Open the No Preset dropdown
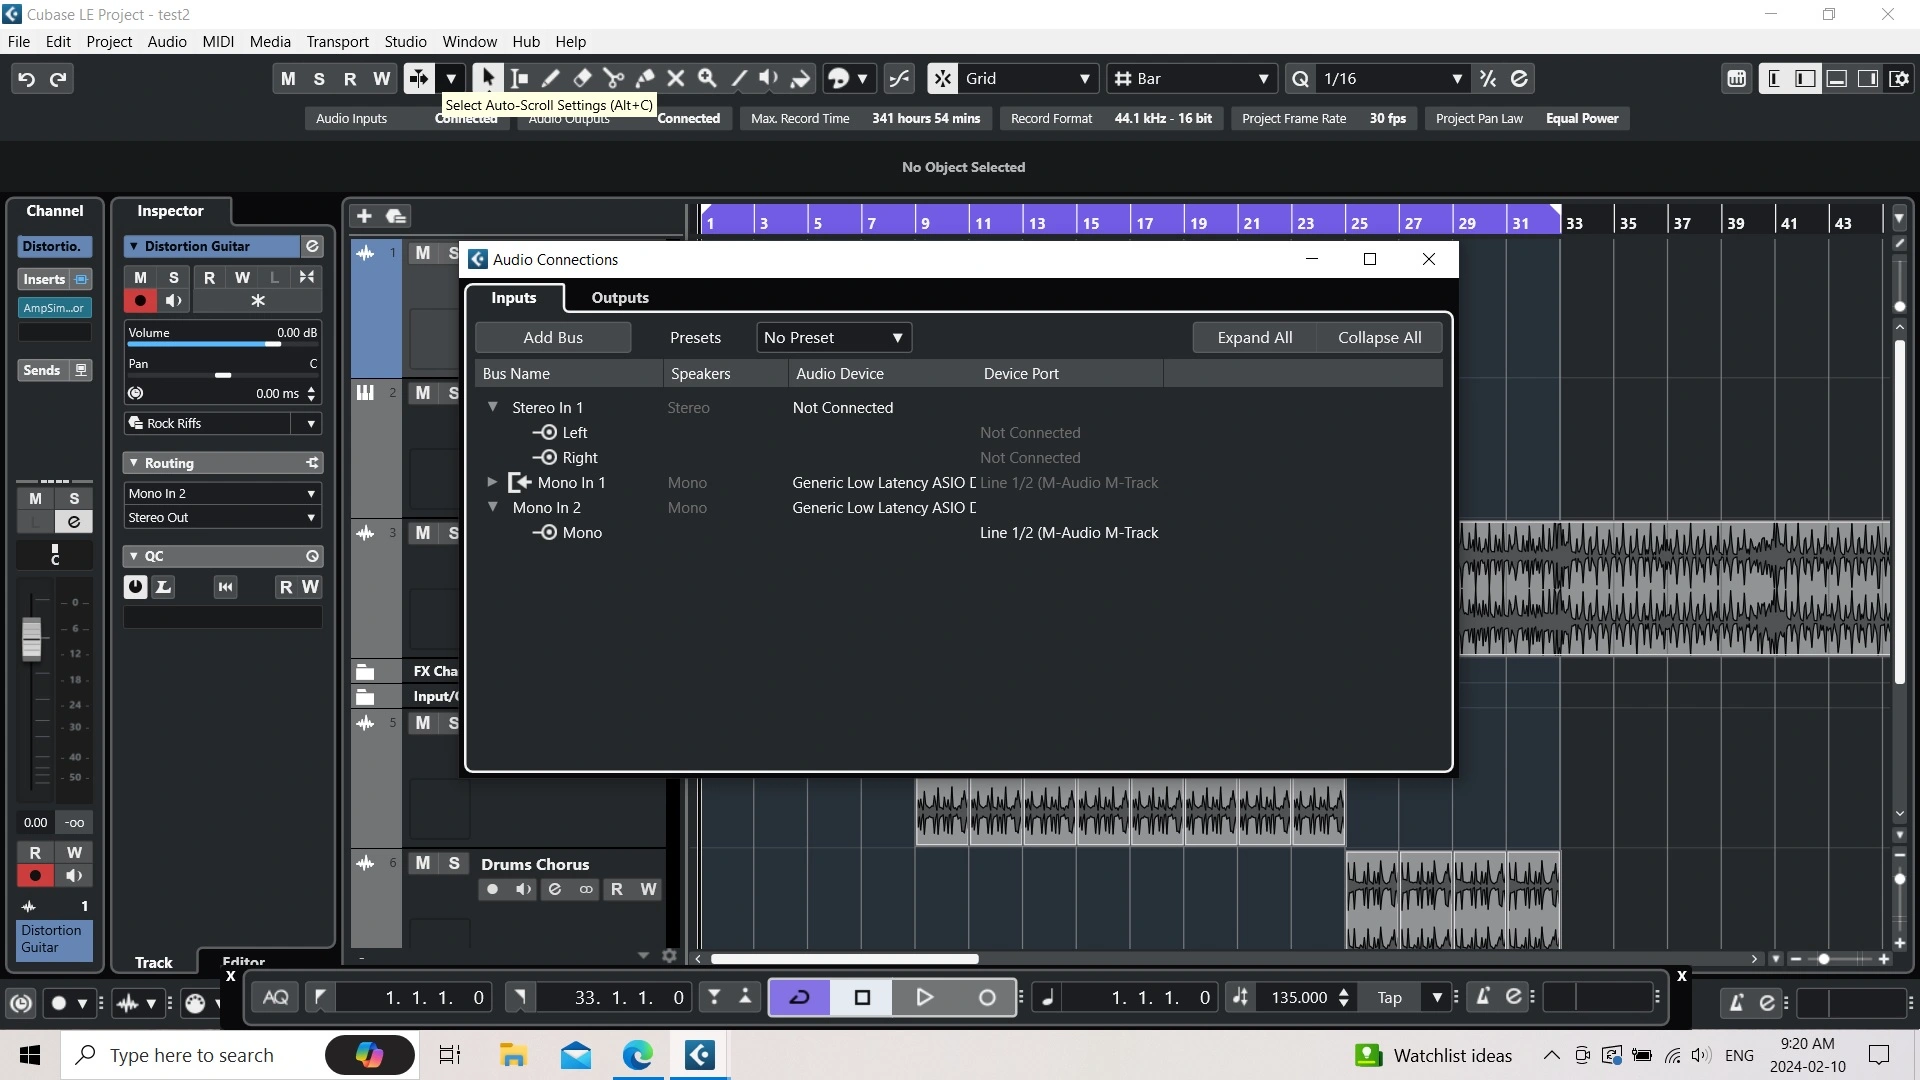This screenshot has width=1920, height=1080. point(833,338)
